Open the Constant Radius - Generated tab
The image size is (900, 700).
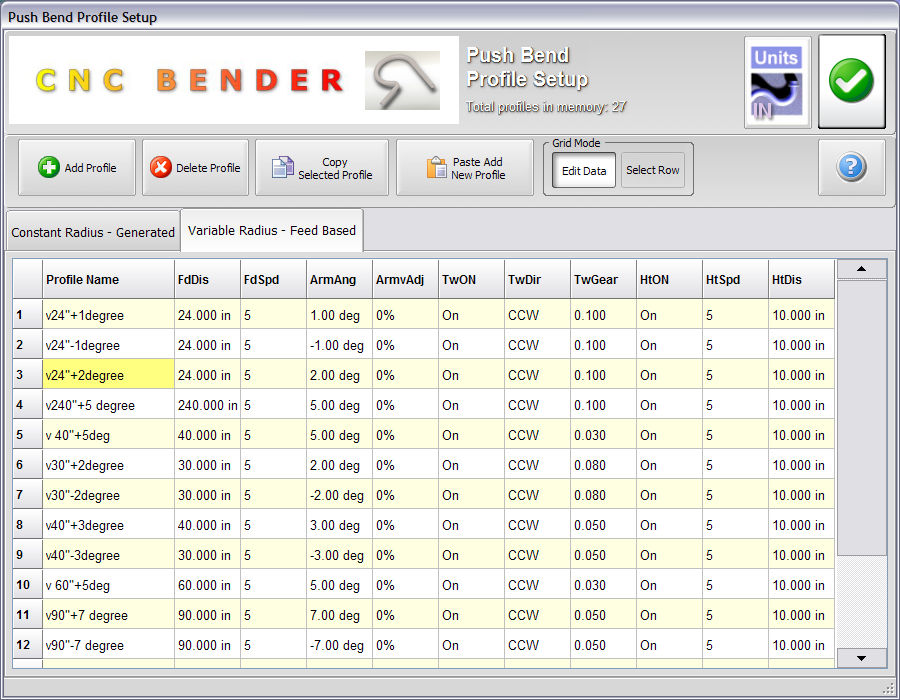point(93,232)
